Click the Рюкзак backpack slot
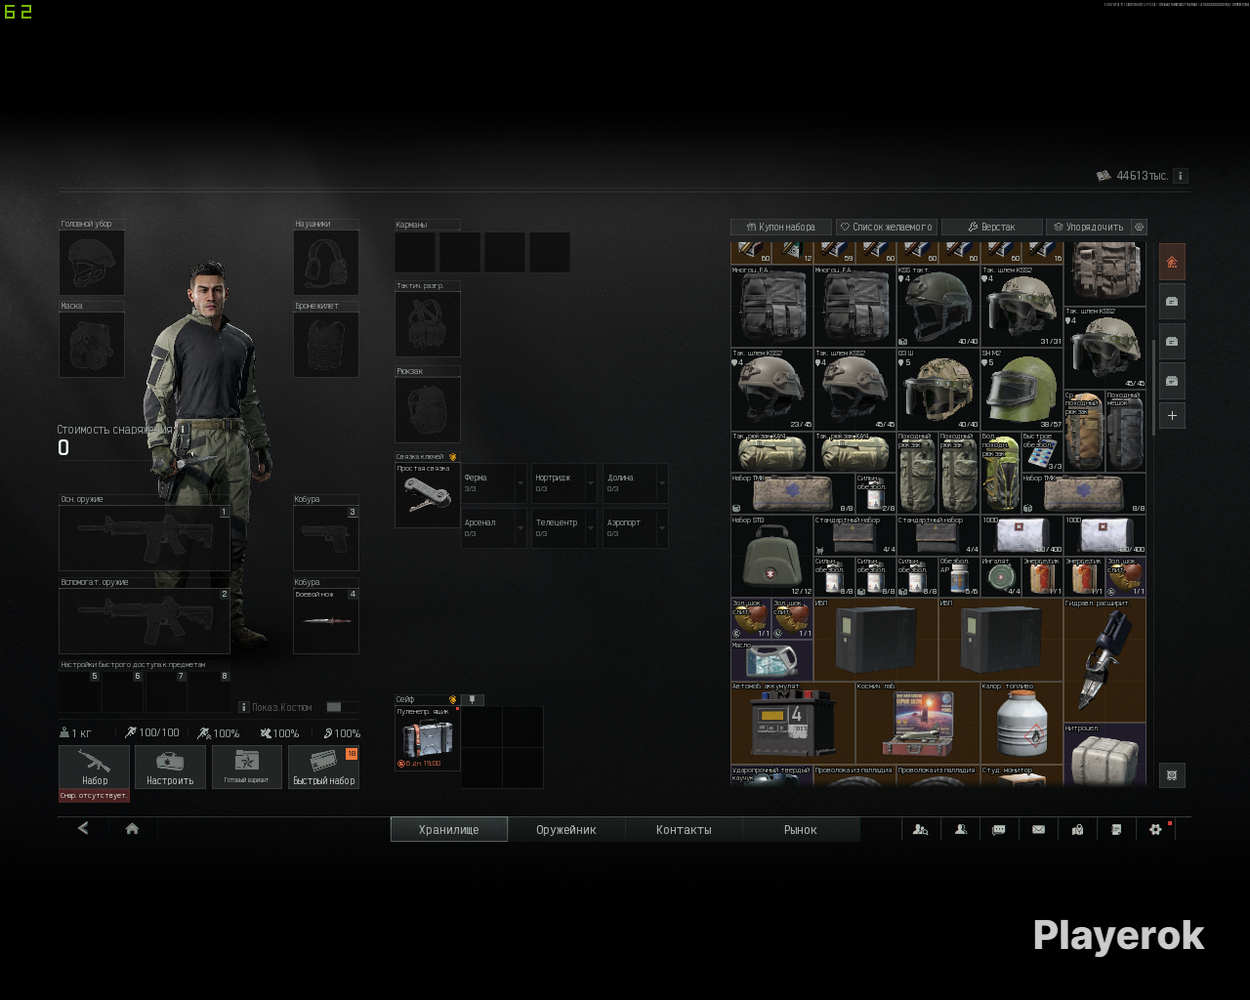This screenshot has width=1250, height=1000. click(428, 410)
